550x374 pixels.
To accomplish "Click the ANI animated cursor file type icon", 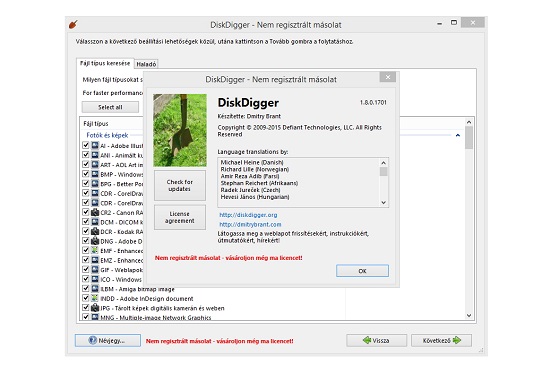I will pyautogui.click(x=95, y=155).
